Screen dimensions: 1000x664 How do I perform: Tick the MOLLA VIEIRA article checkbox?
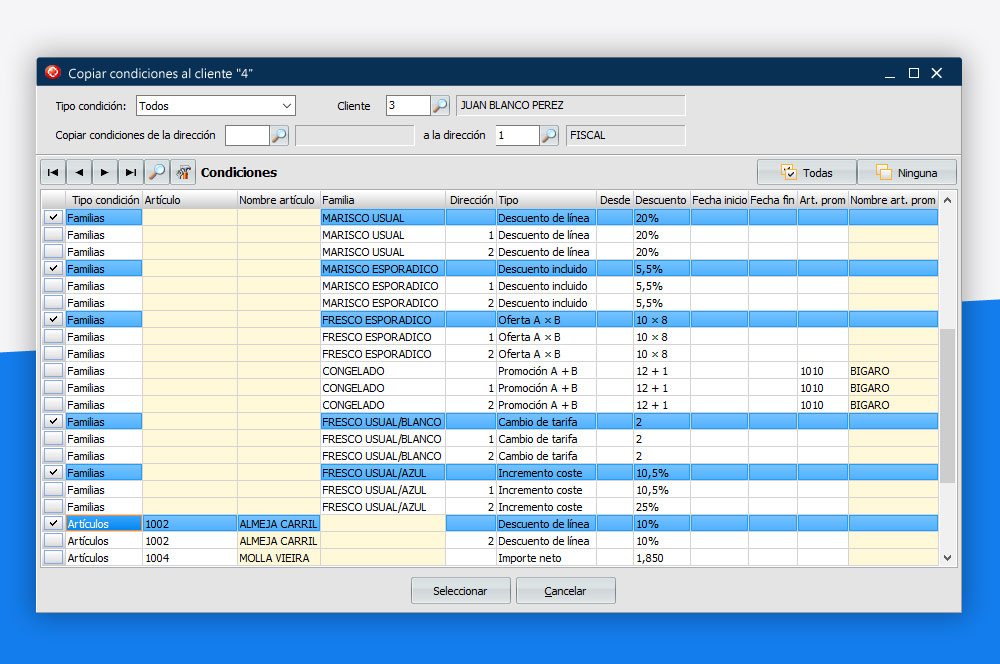[53, 558]
